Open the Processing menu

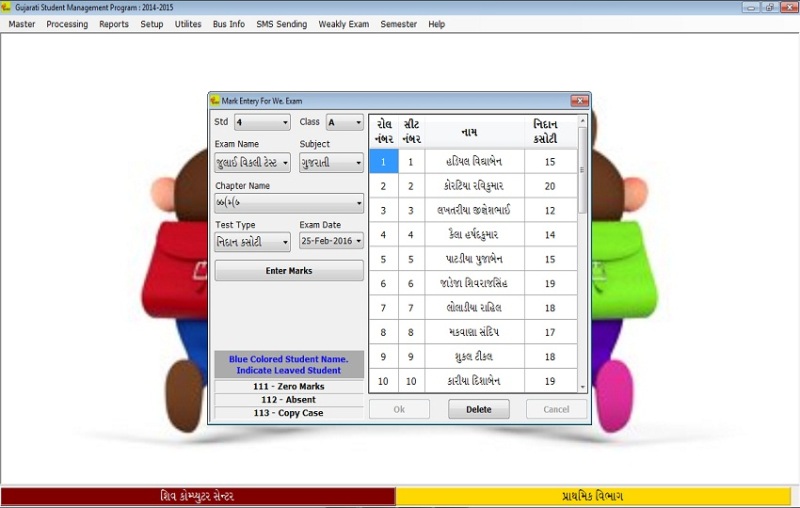tap(67, 24)
